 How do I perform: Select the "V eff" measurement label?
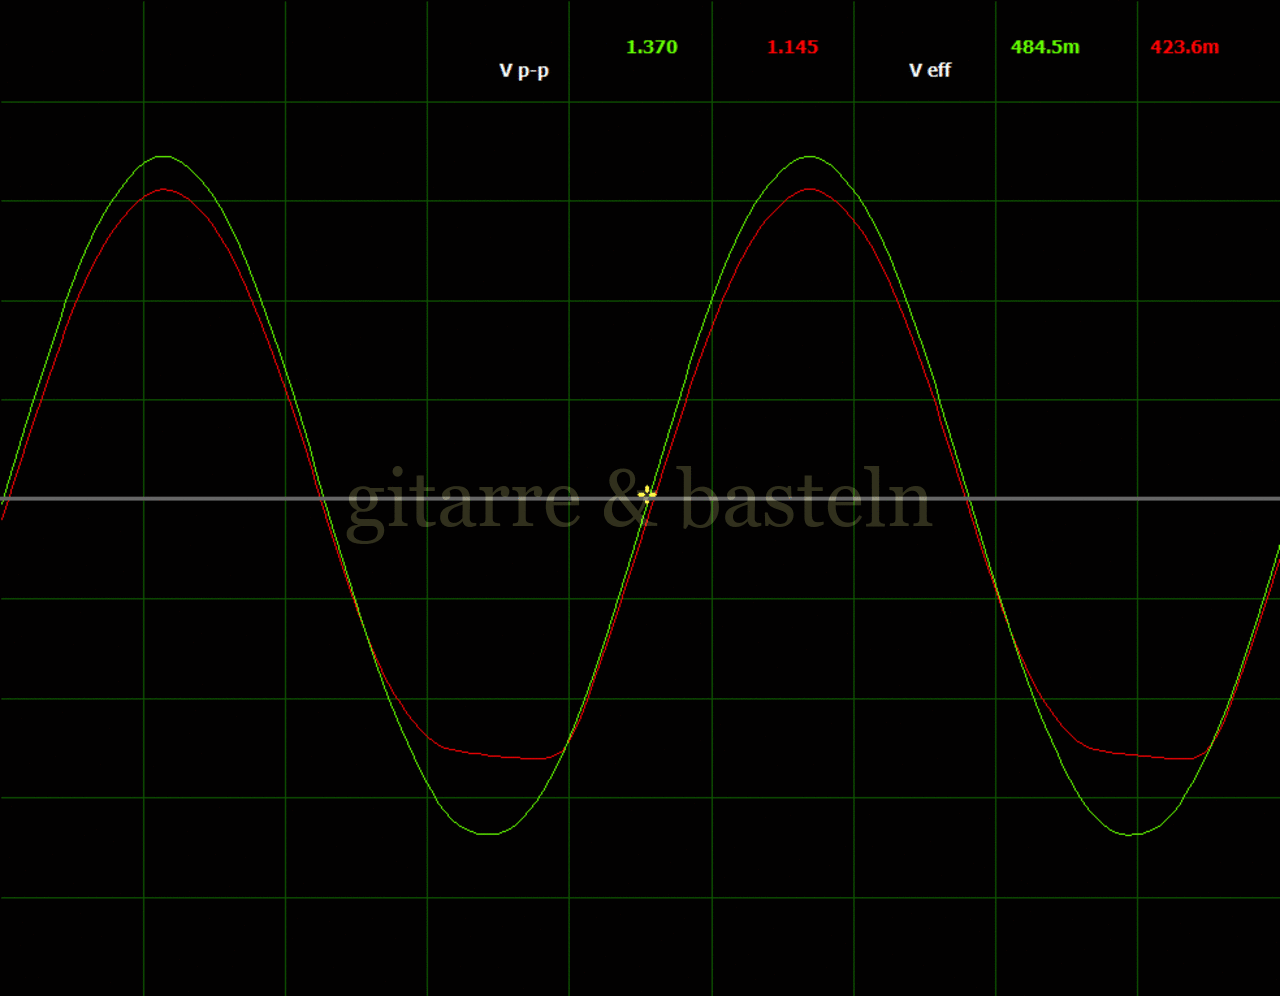[x=929, y=70]
